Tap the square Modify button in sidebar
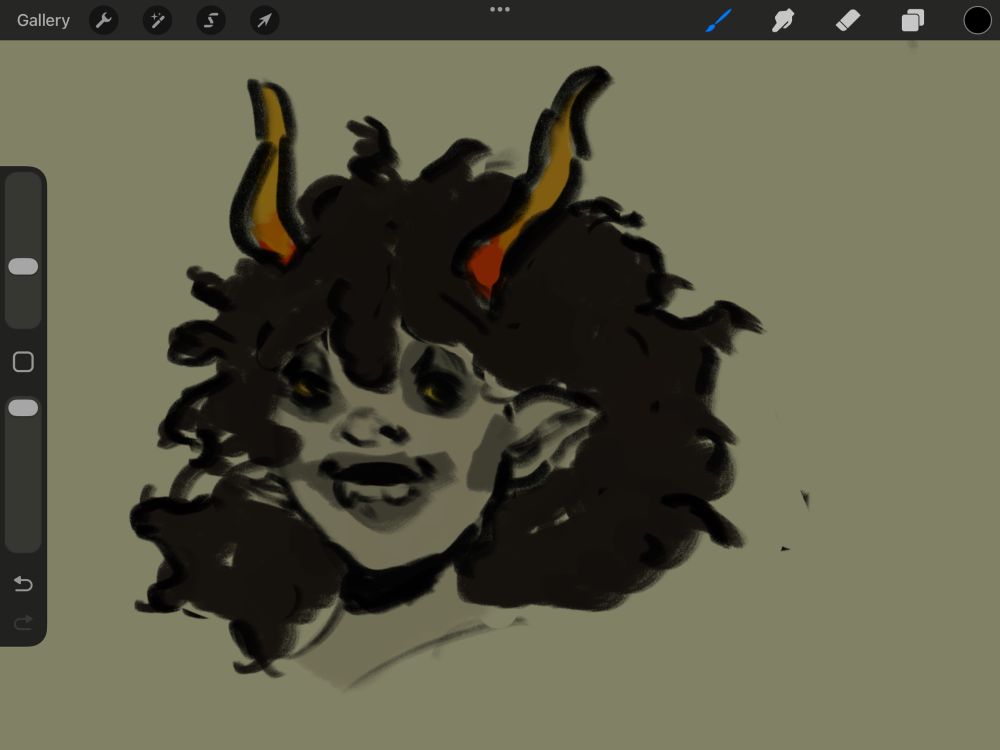1000x750 pixels. tap(23, 362)
